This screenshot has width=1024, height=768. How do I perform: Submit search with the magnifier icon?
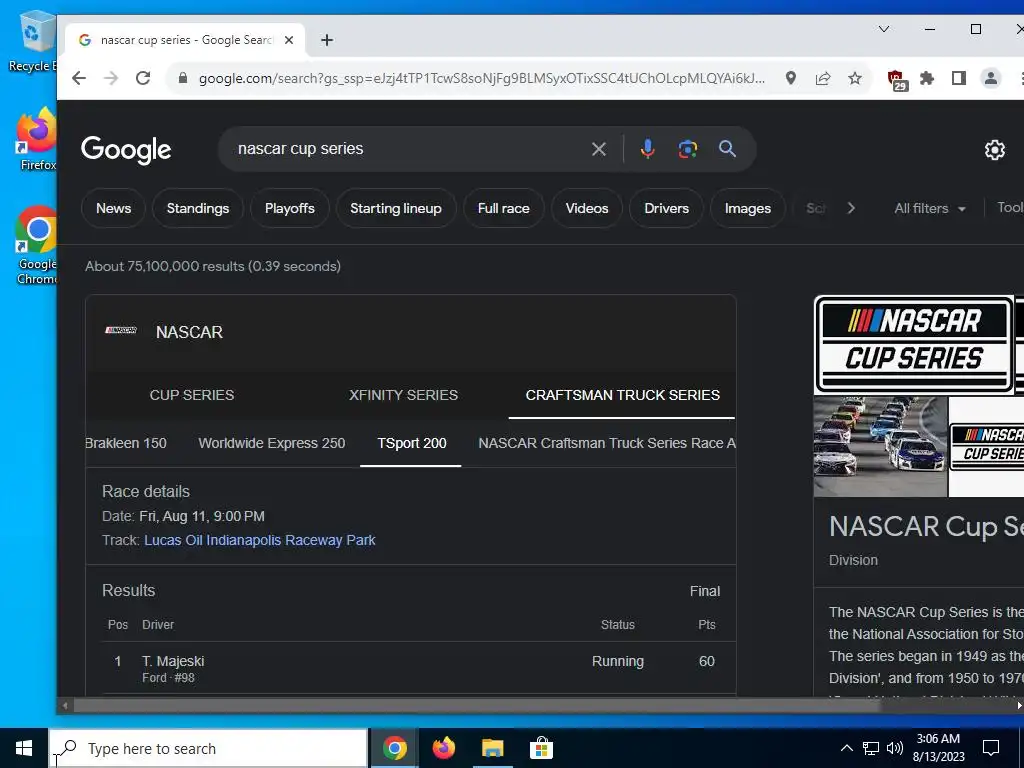coord(728,149)
